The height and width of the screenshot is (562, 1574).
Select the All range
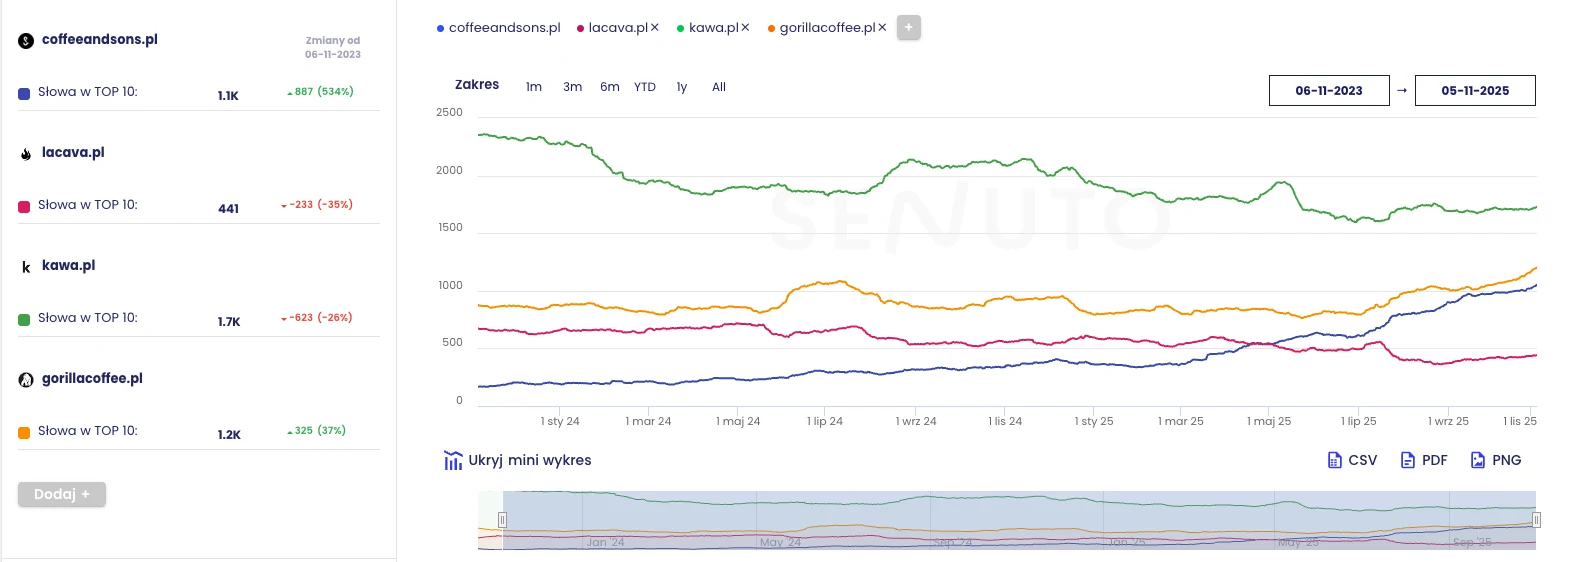coord(719,87)
